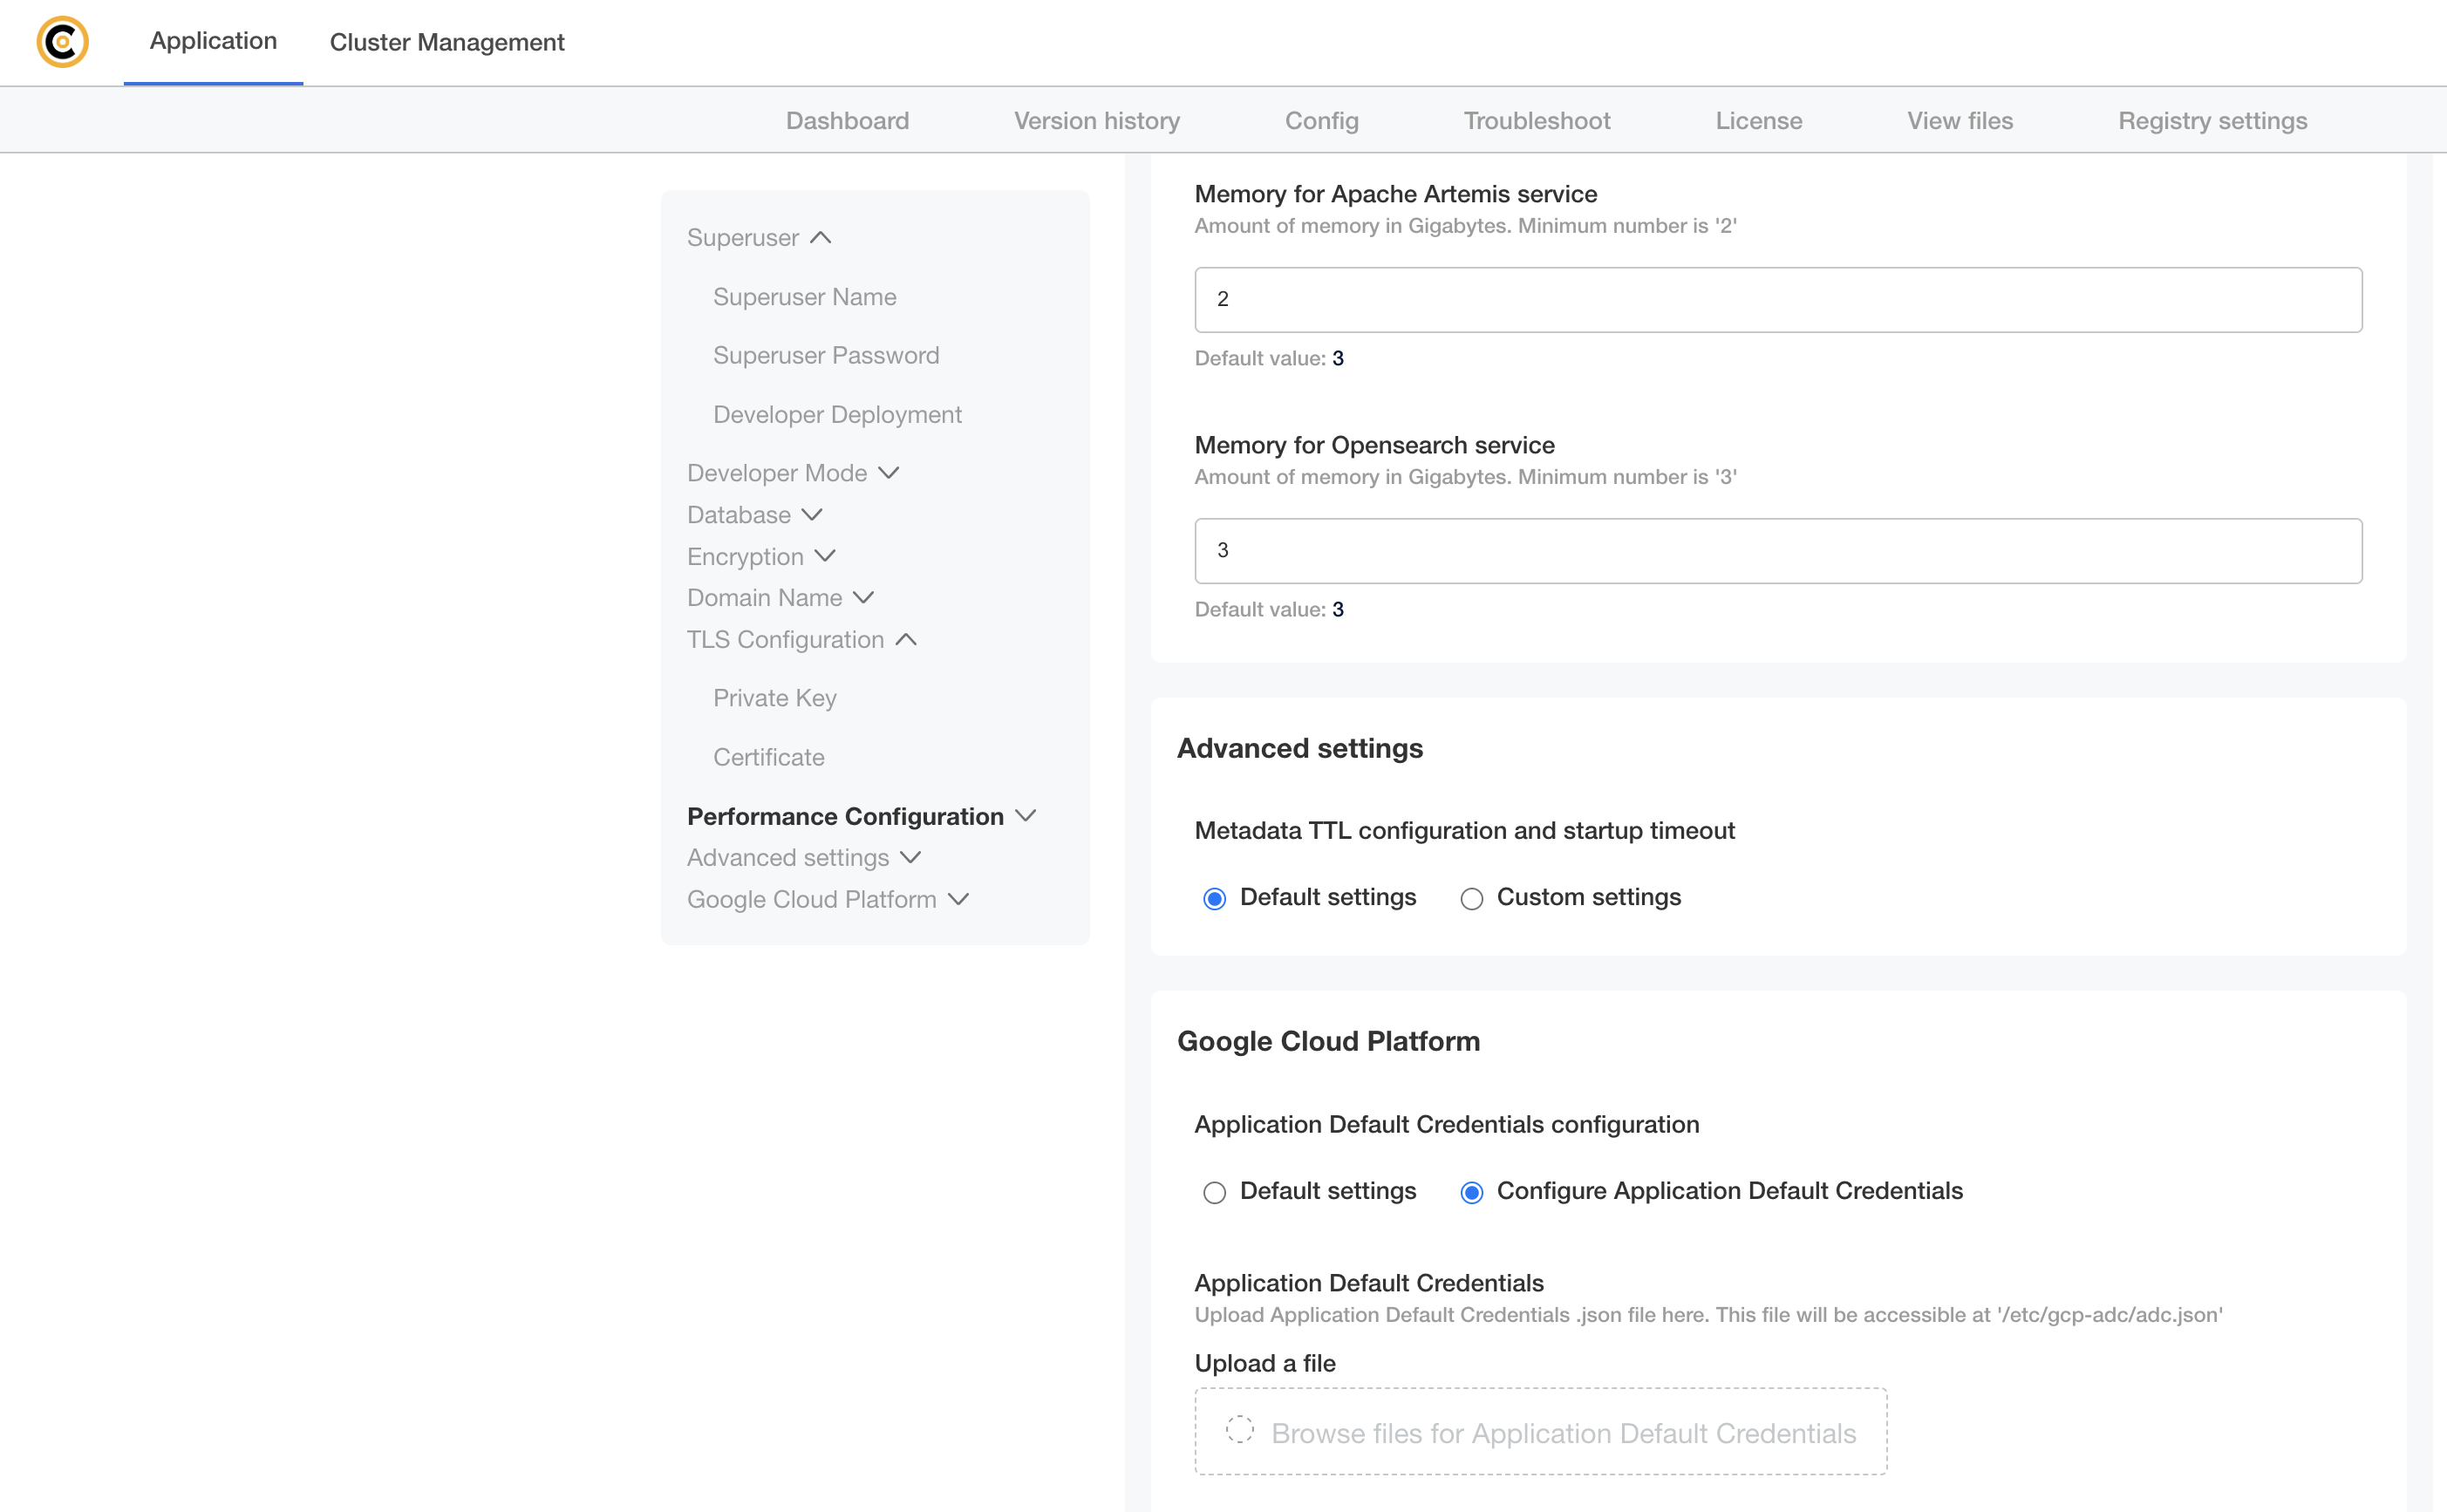Go to View files tab

click(x=1960, y=120)
